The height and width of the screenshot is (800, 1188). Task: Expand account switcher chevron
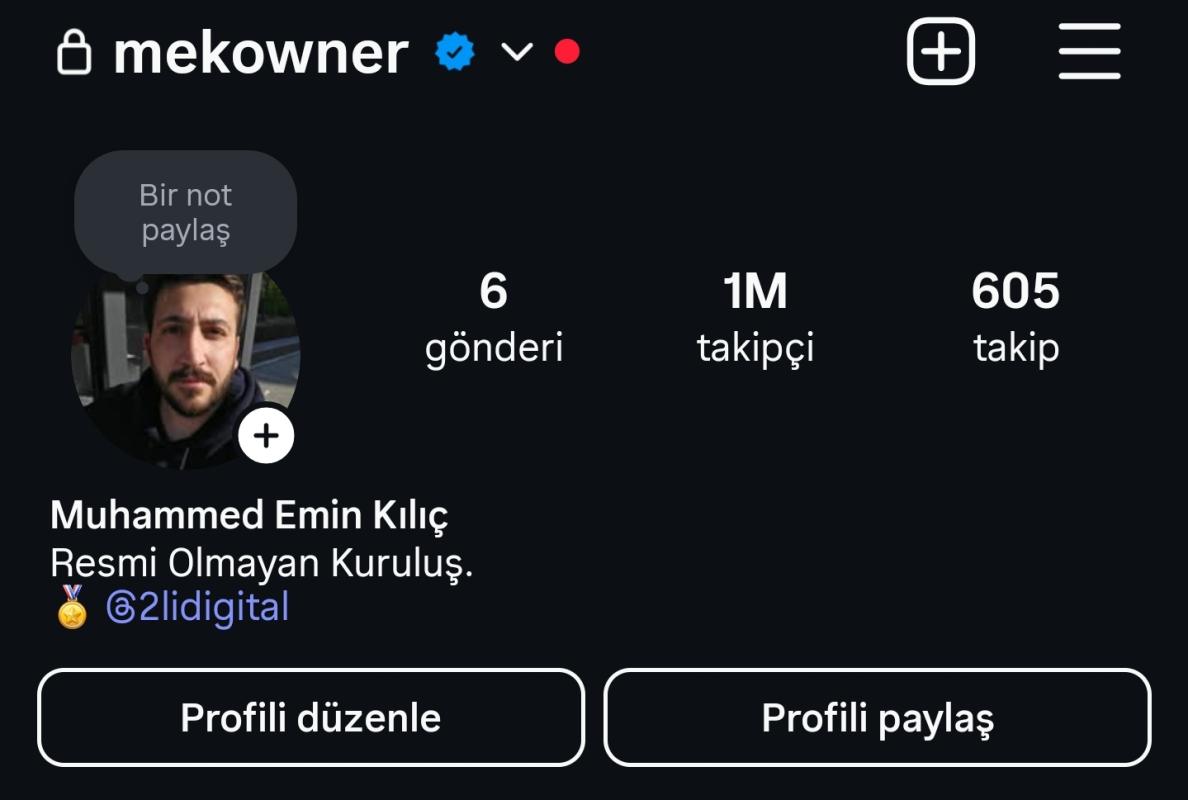[x=517, y=52]
